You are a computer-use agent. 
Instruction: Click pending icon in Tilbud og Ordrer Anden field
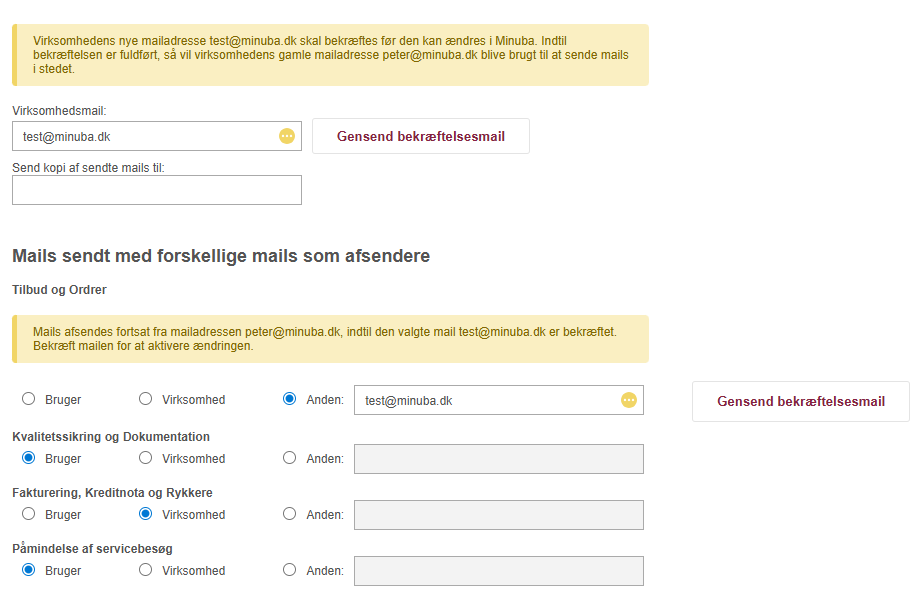coord(628,400)
